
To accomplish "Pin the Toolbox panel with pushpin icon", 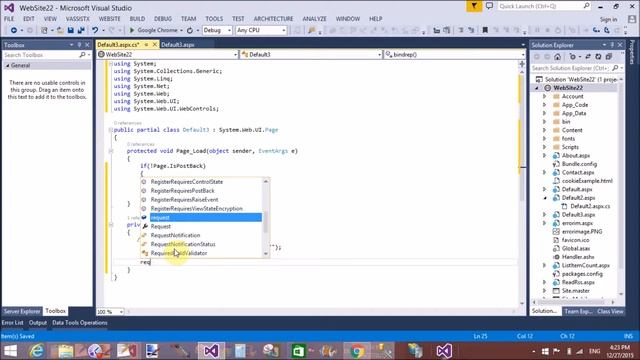I will coord(79,45).
